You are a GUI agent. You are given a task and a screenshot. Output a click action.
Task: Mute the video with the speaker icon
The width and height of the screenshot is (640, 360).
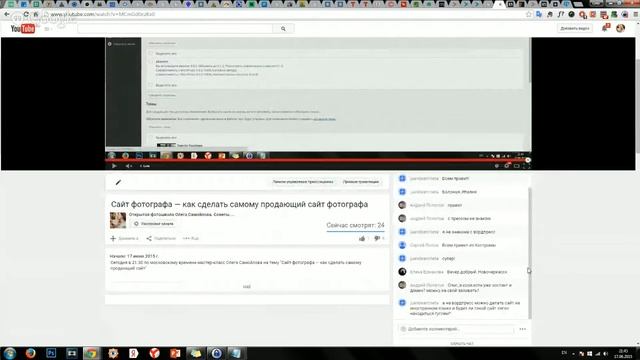pyautogui.click(x=128, y=166)
